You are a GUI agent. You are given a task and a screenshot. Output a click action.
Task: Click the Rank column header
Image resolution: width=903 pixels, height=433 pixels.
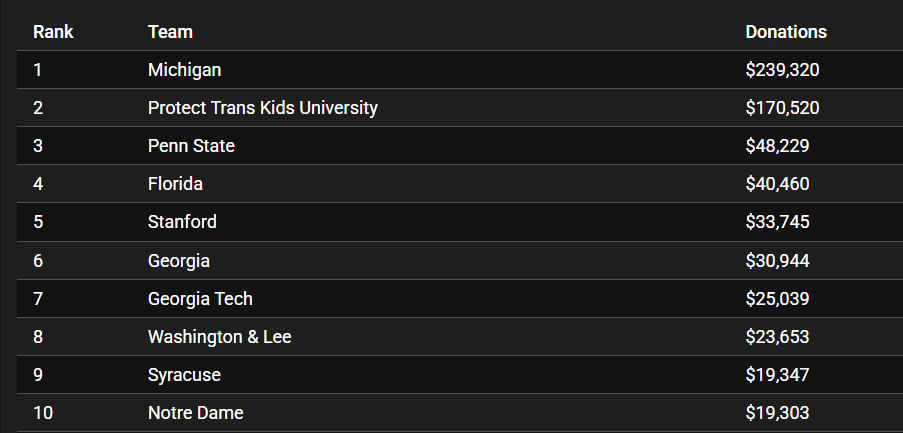[x=53, y=32]
